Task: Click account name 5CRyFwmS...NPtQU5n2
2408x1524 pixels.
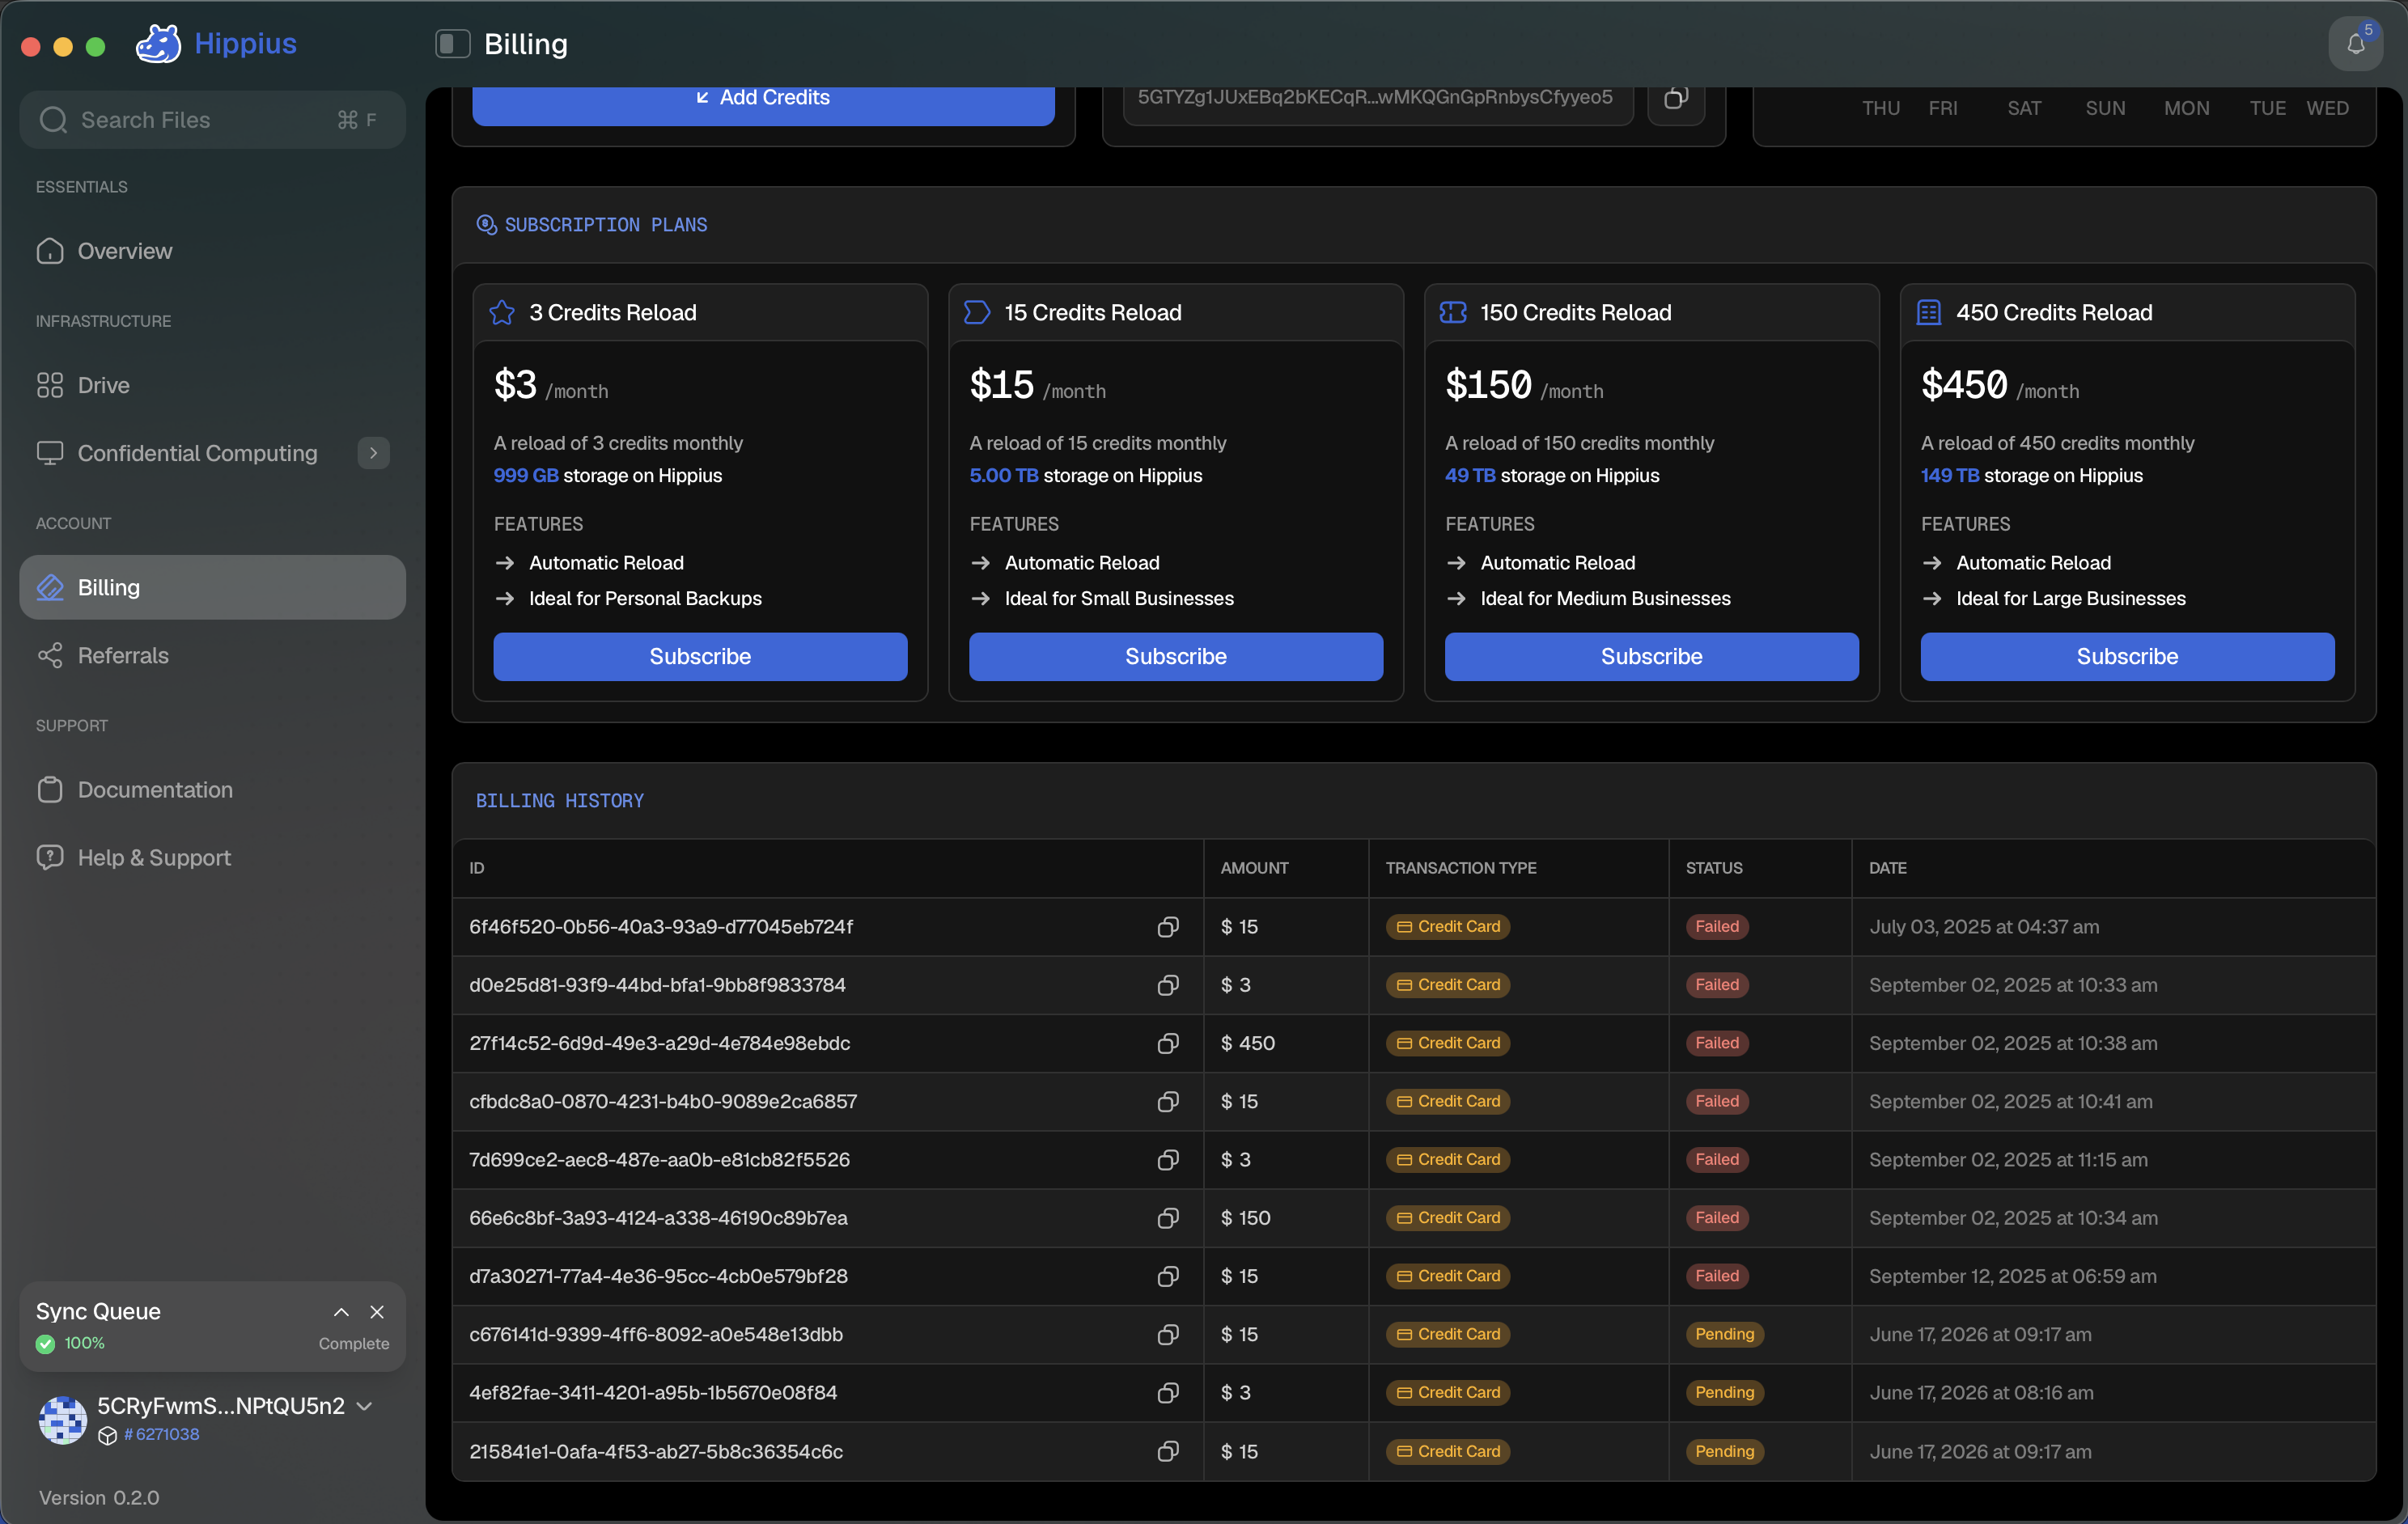Action: pyautogui.click(x=221, y=1406)
